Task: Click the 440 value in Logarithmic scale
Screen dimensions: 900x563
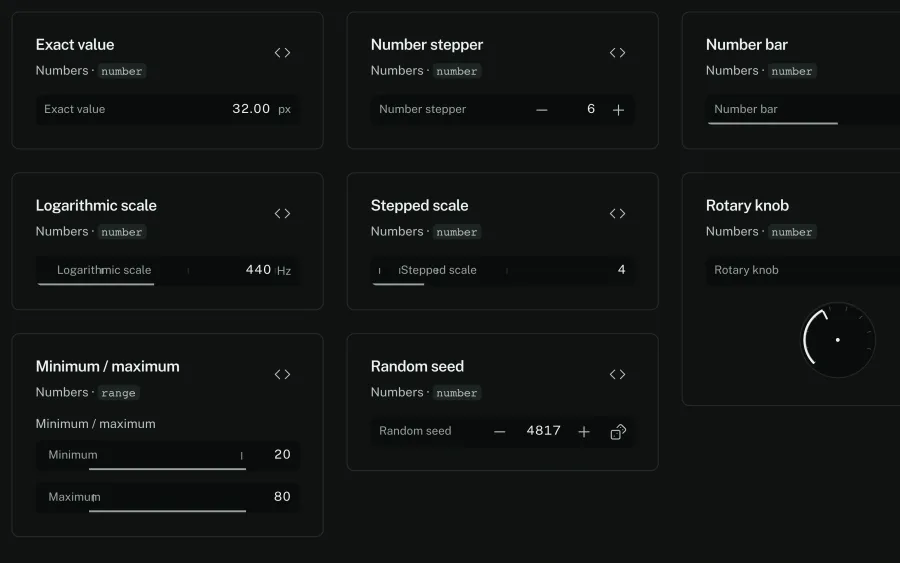Action: point(258,270)
